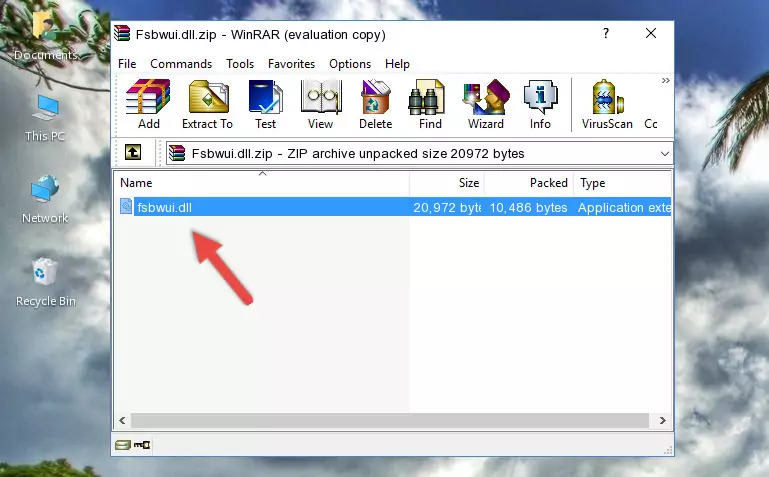Image resolution: width=769 pixels, height=477 pixels.
Task: Select Recycle Bin desktop icon
Action: coord(46,282)
